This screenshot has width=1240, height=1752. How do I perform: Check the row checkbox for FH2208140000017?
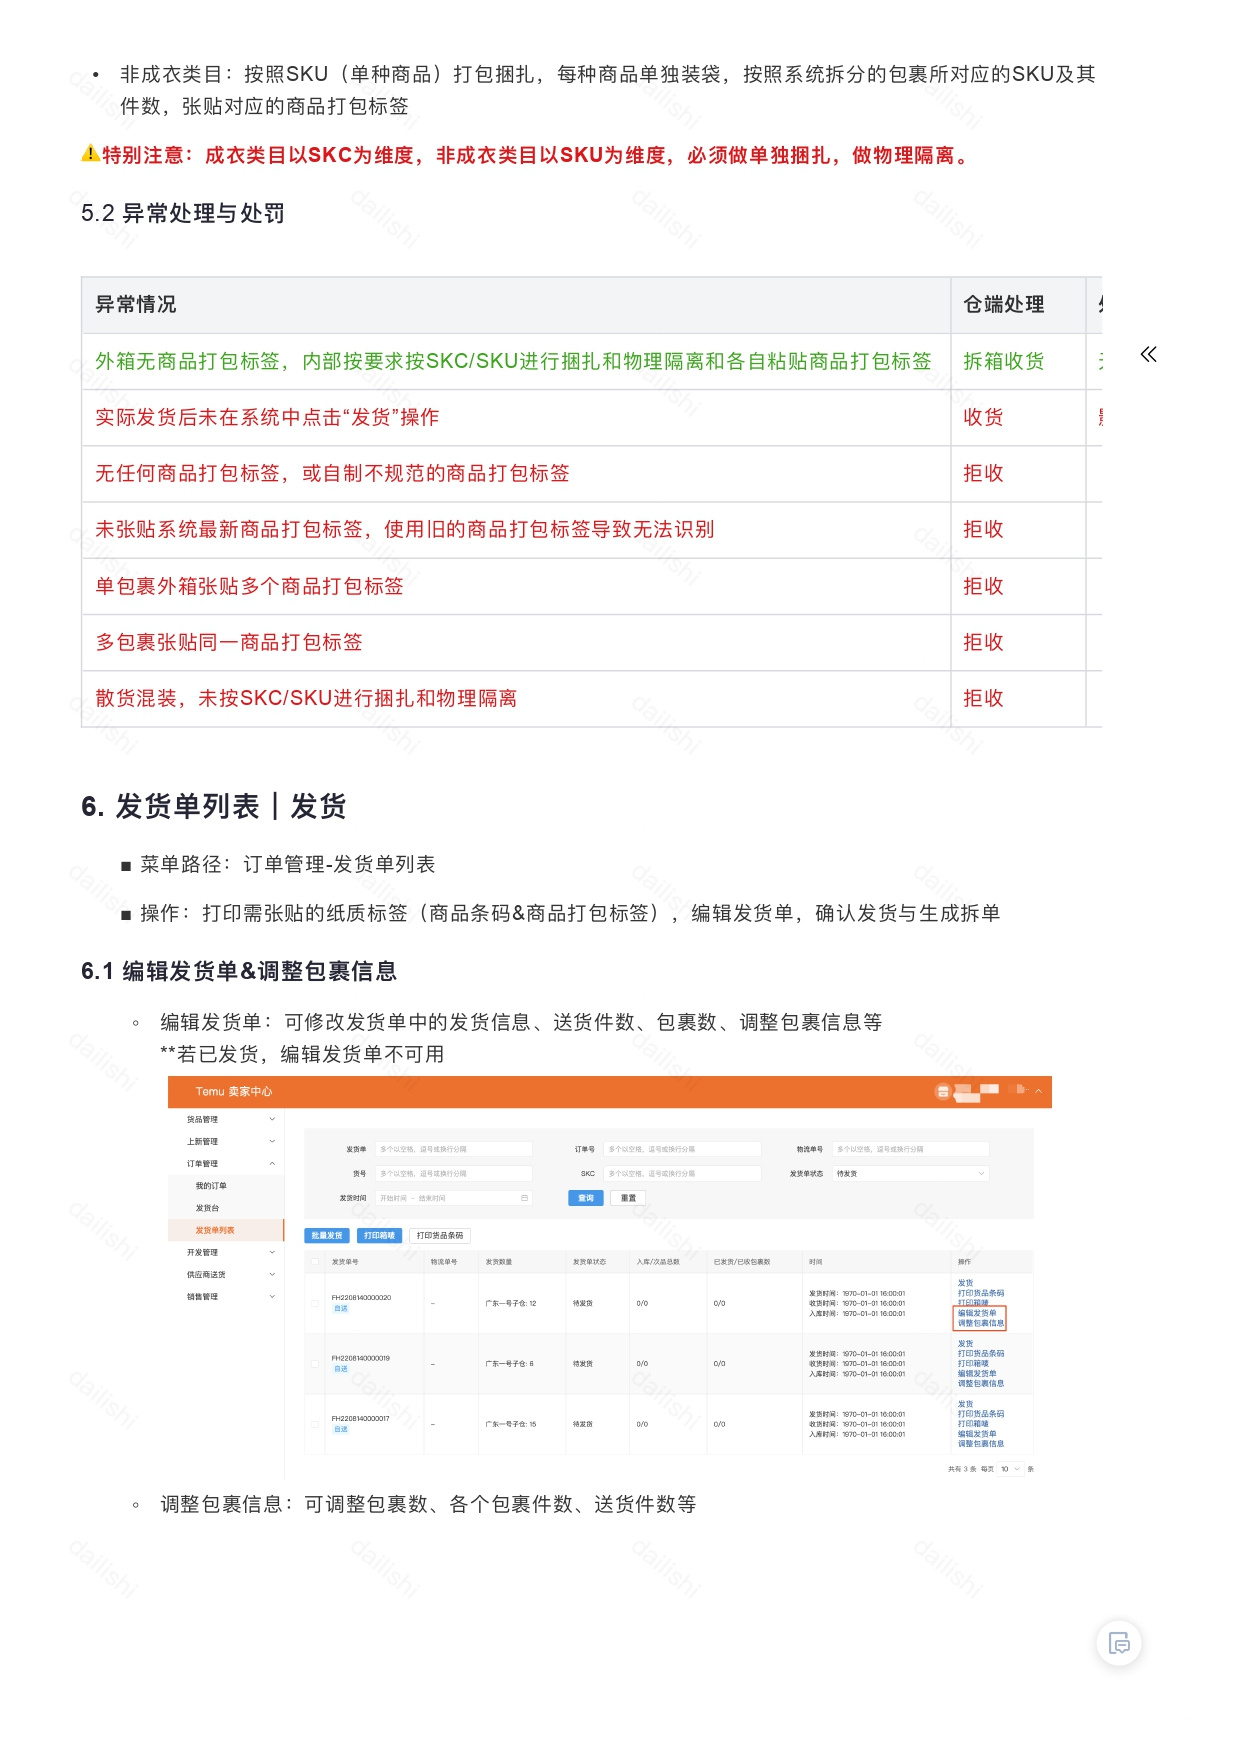[314, 1424]
